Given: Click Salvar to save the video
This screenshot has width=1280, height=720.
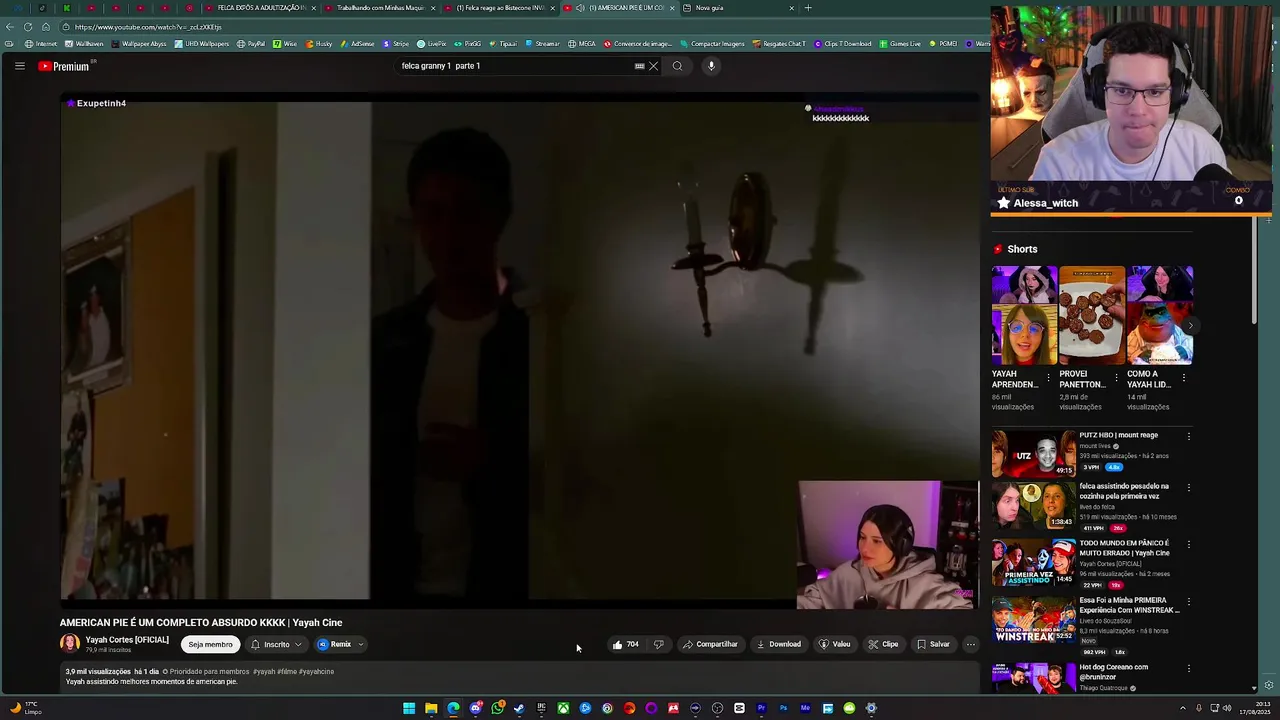Looking at the screenshot, I should (933, 644).
